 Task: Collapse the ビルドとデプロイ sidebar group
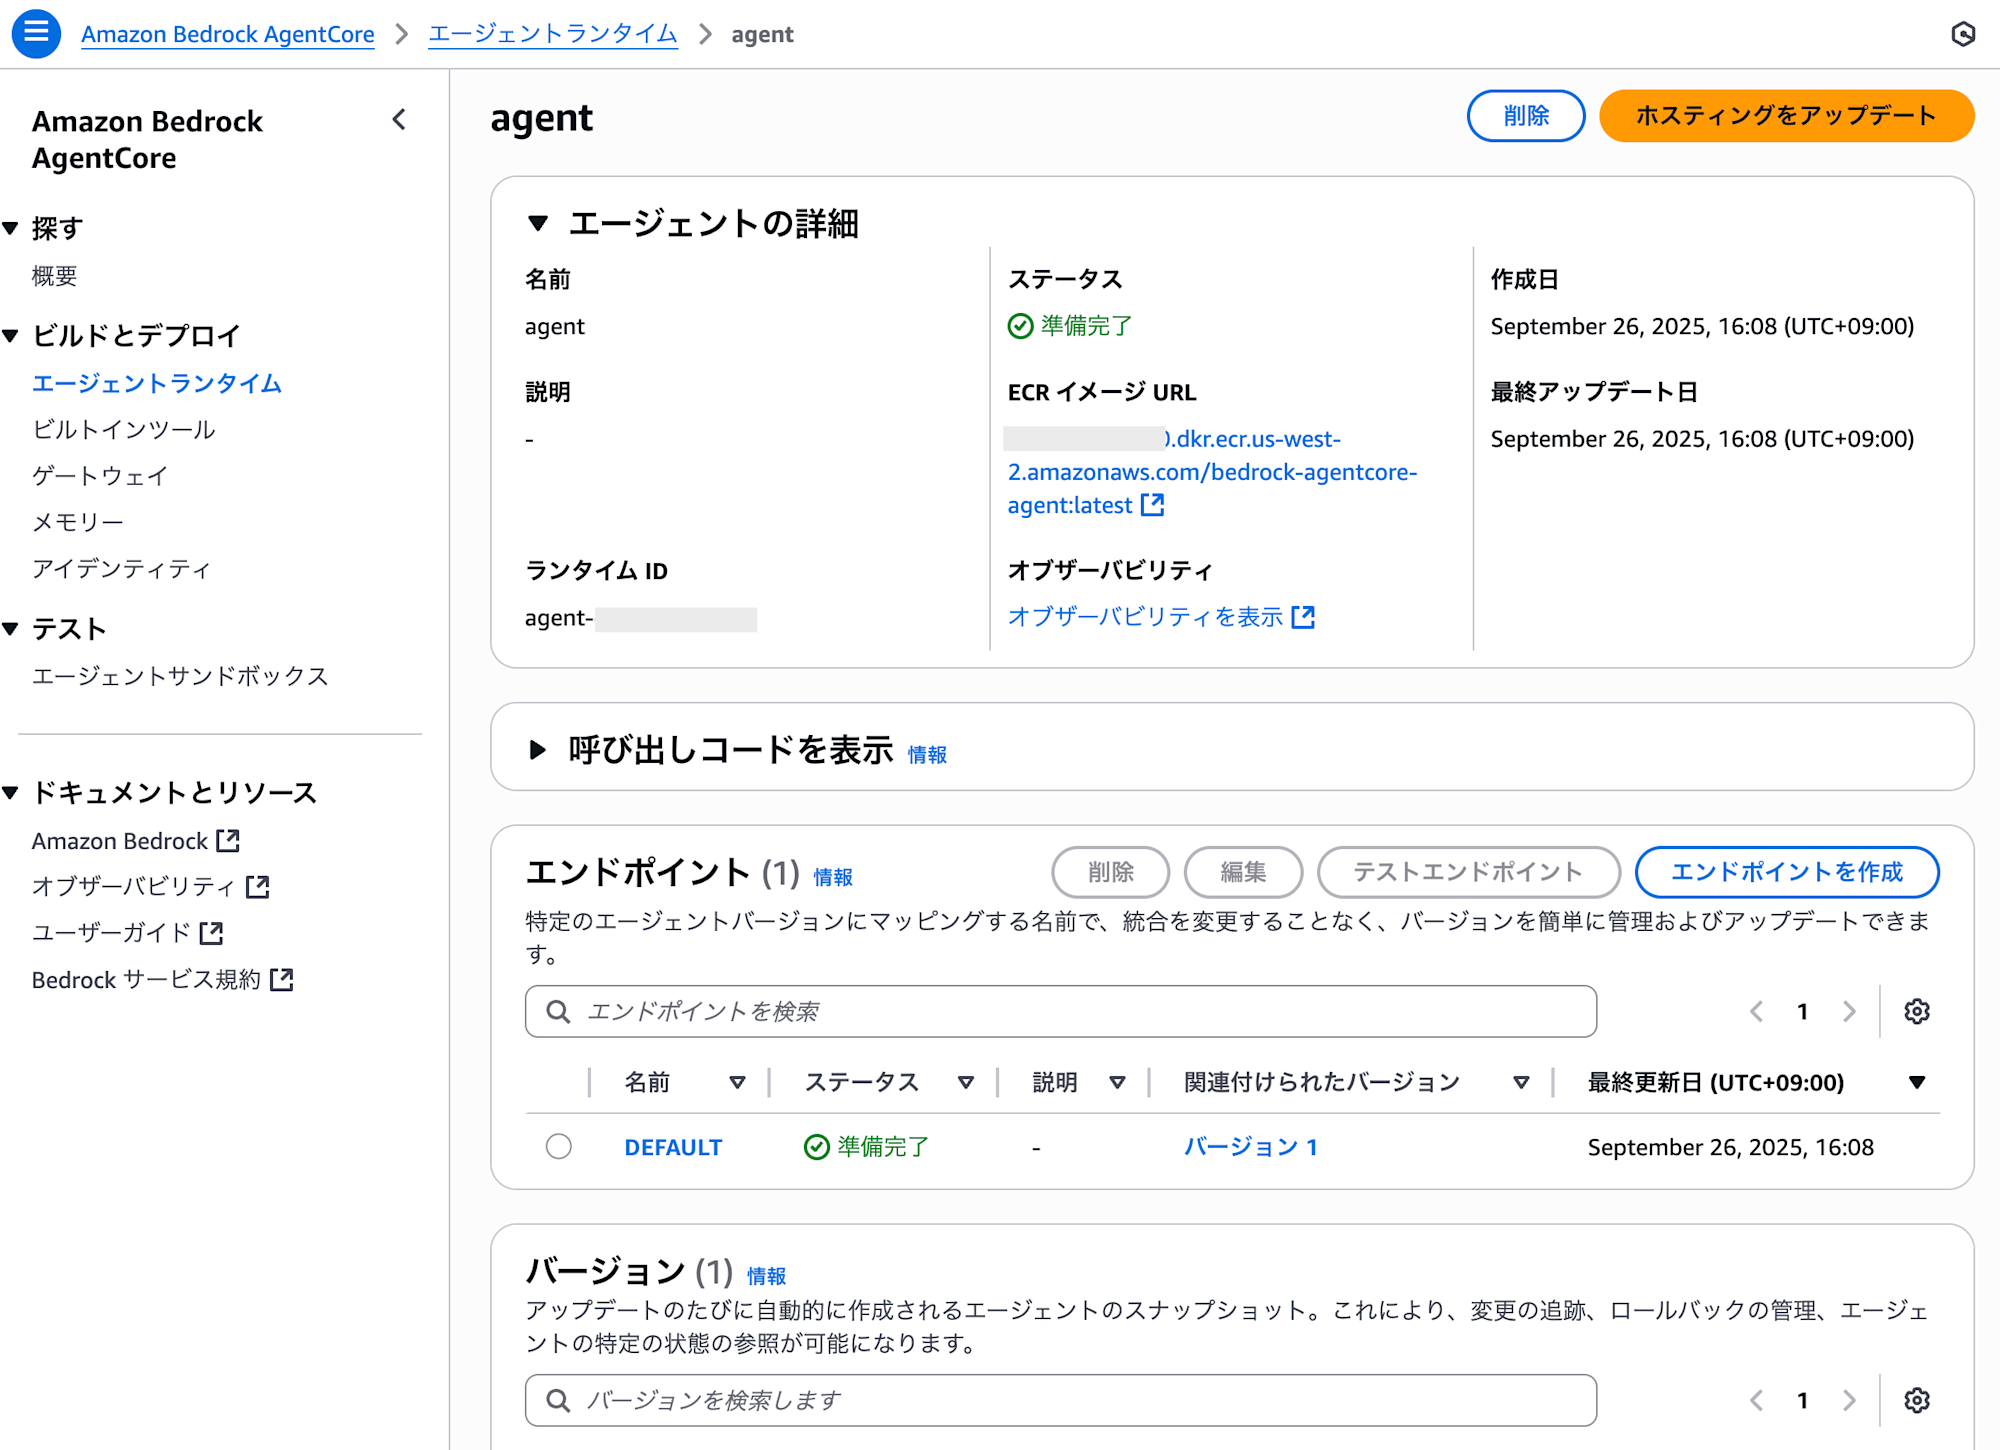pos(11,335)
